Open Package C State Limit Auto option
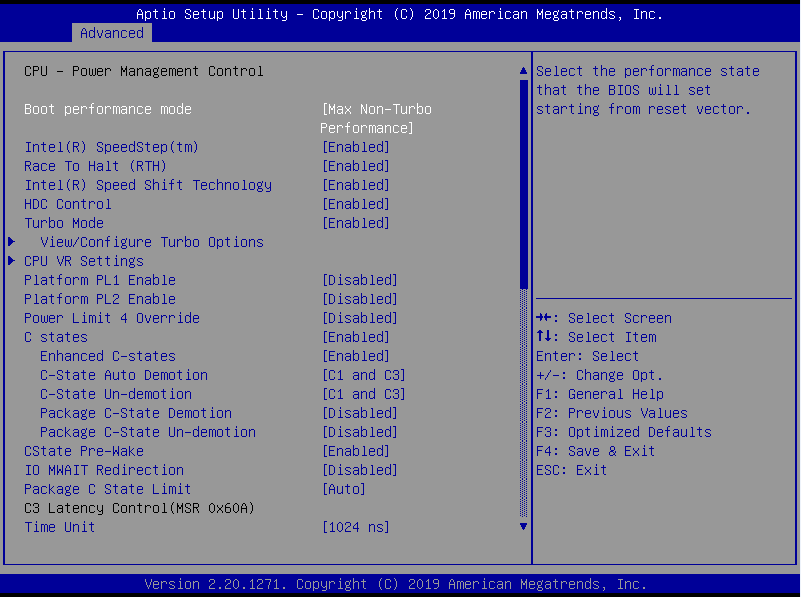This screenshot has width=801, height=597. 343,489
